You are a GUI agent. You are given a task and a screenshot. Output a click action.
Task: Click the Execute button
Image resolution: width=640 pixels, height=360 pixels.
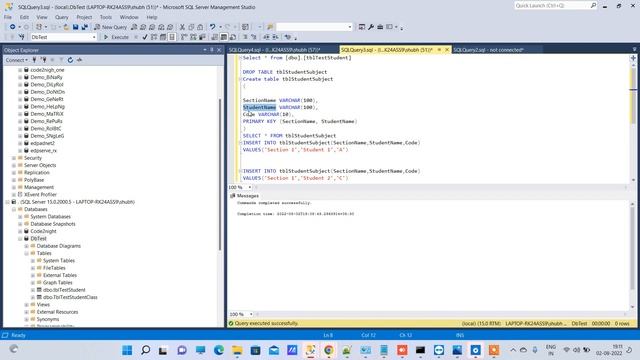116,37
